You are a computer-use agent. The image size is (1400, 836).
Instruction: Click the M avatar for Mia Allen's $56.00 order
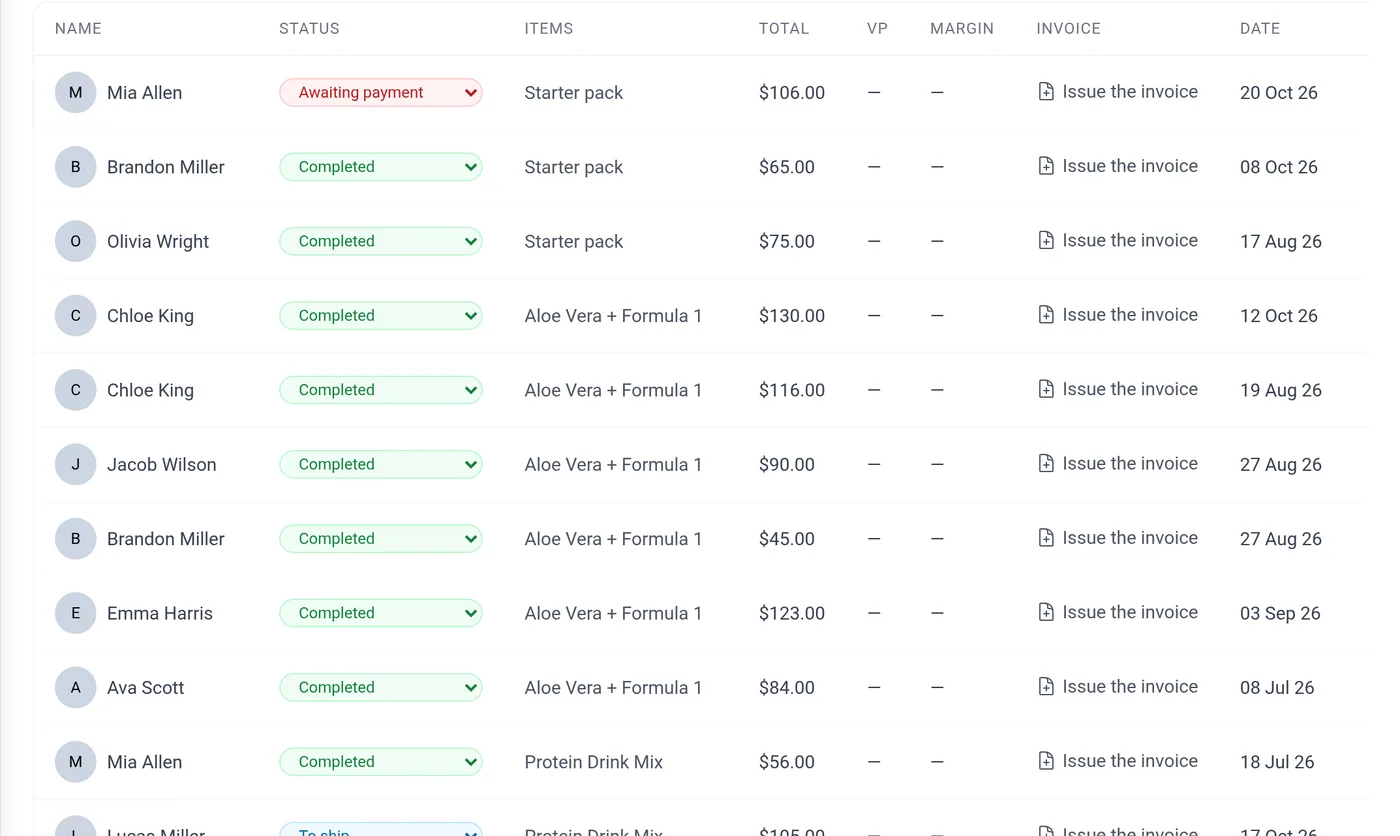tap(75, 762)
